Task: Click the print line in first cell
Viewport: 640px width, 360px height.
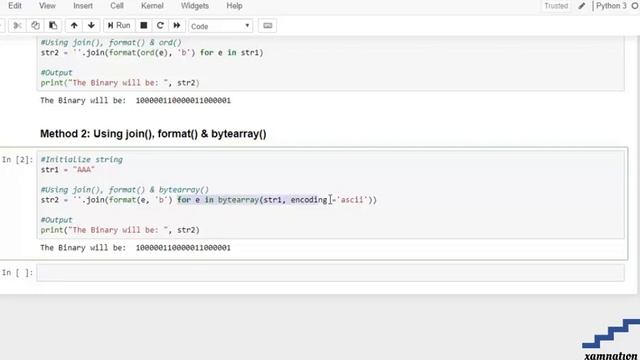Action: [120, 83]
